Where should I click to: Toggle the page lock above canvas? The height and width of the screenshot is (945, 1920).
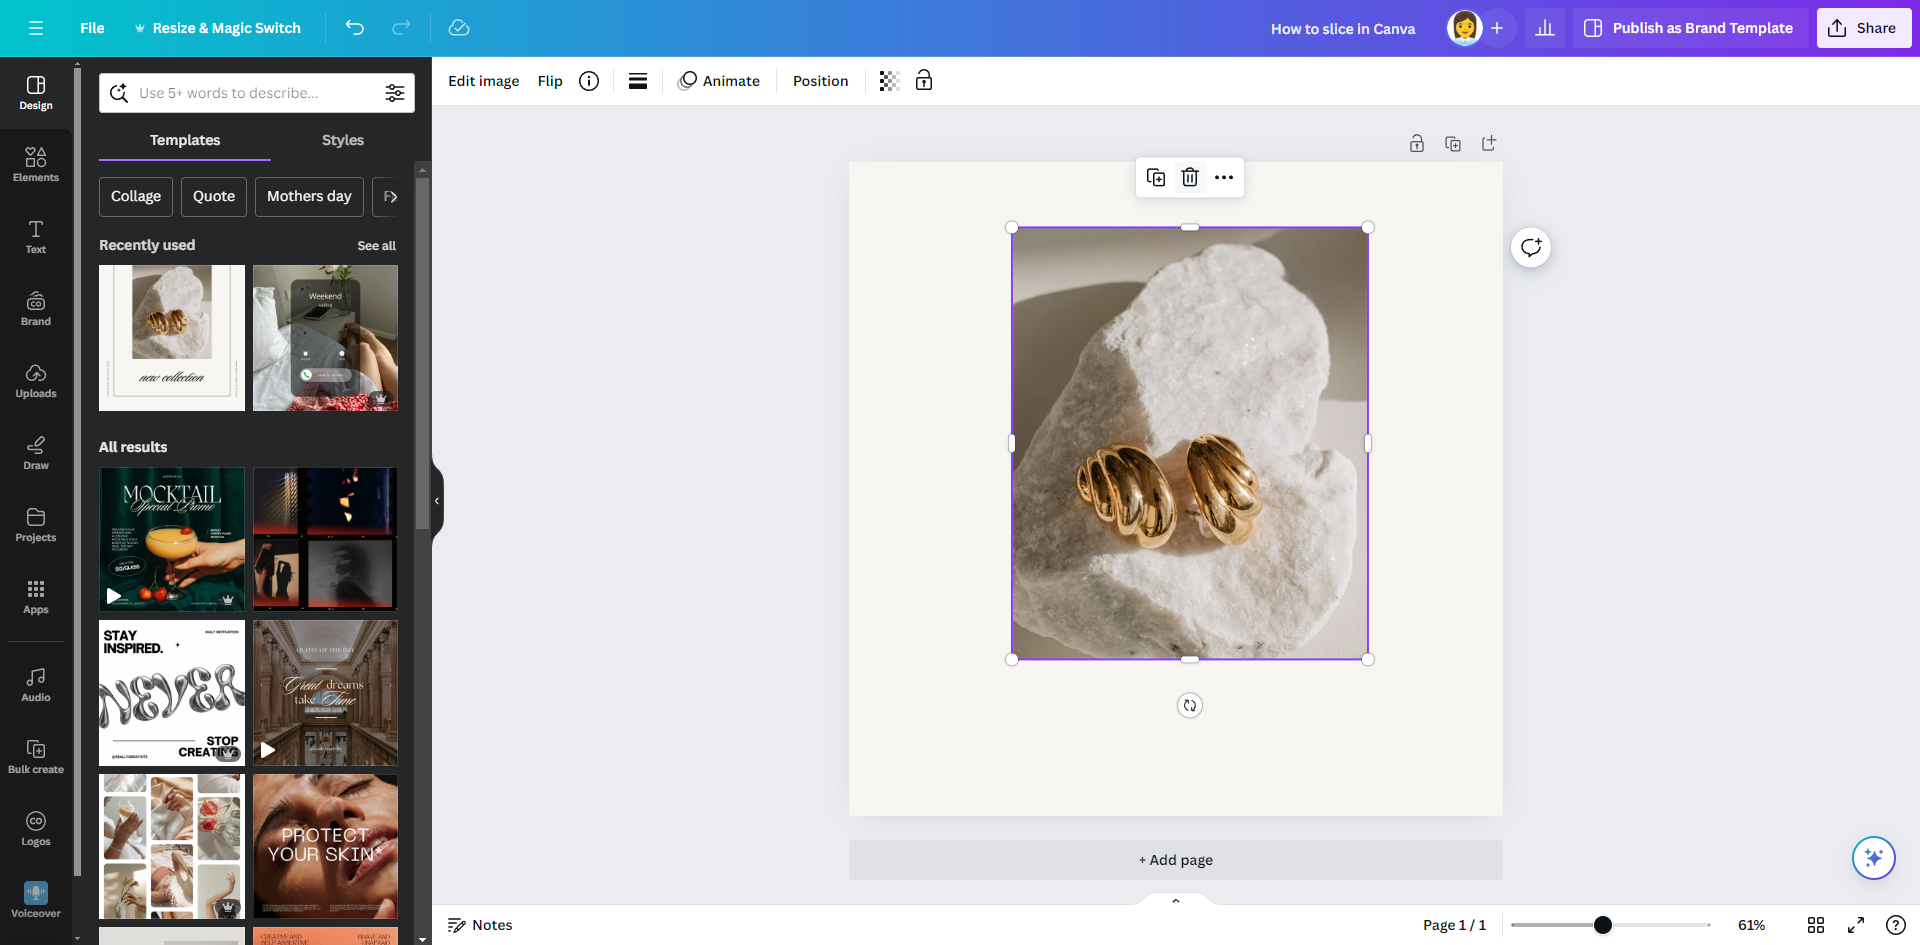coord(1417,143)
